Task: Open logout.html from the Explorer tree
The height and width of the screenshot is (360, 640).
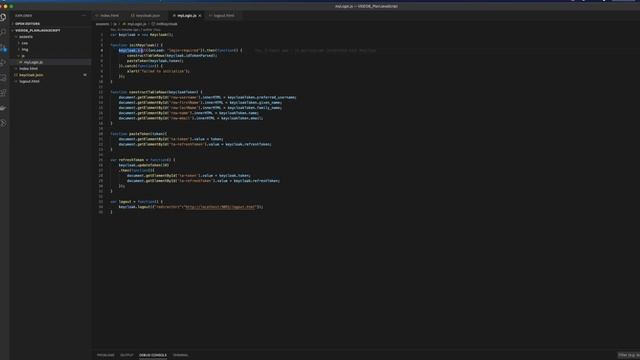Action: (x=29, y=81)
